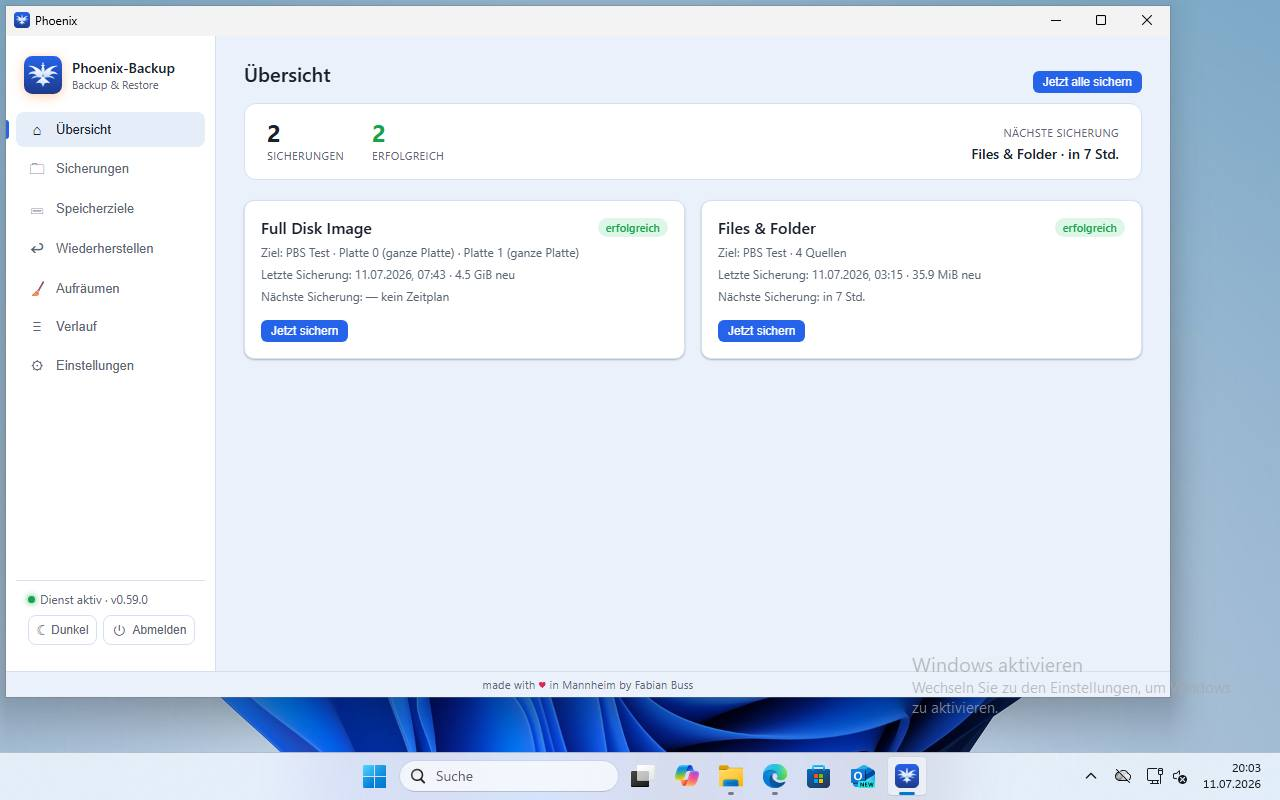The image size is (1280, 800).
Task: Click the Full Disk Image card title
Action: 316,228
